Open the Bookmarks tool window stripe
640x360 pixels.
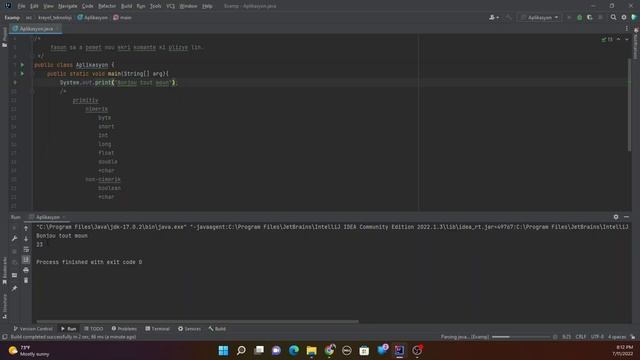click(x=4, y=270)
